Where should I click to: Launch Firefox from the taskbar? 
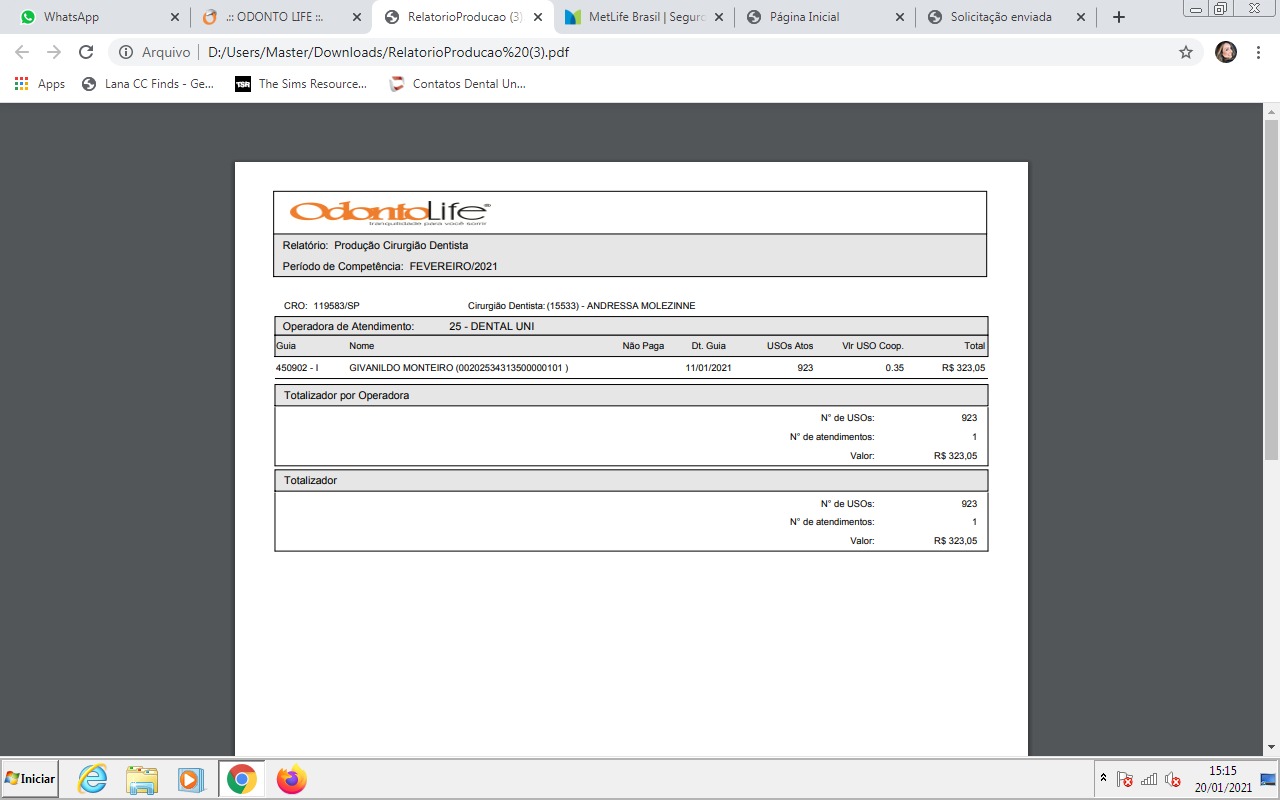tap(291, 779)
